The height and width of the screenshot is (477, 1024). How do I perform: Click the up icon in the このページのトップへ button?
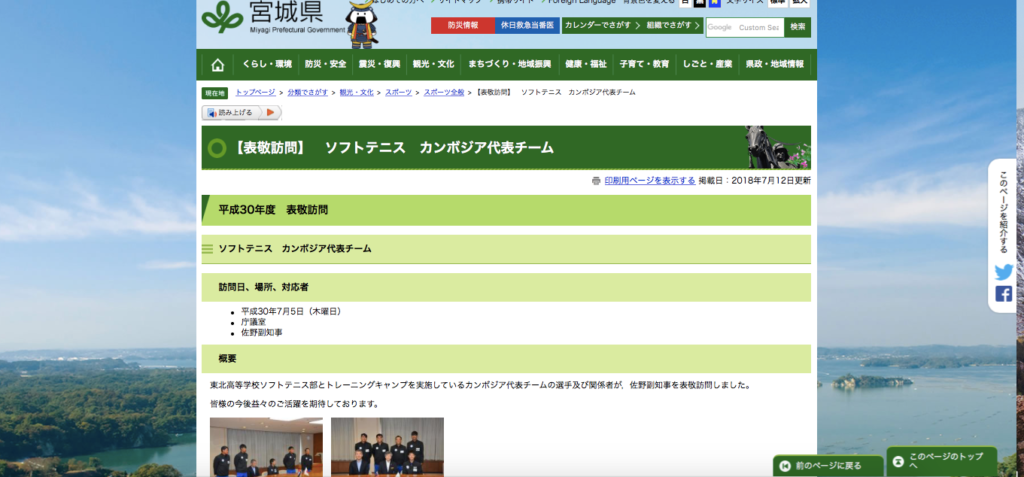pos(898,461)
